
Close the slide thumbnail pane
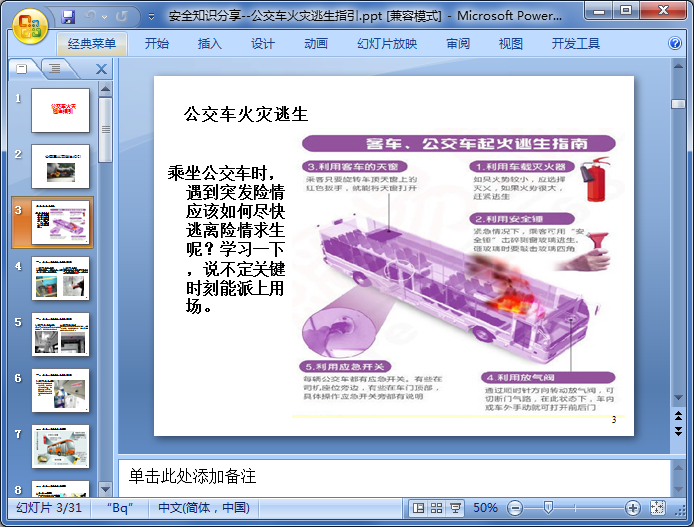tap(101, 69)
